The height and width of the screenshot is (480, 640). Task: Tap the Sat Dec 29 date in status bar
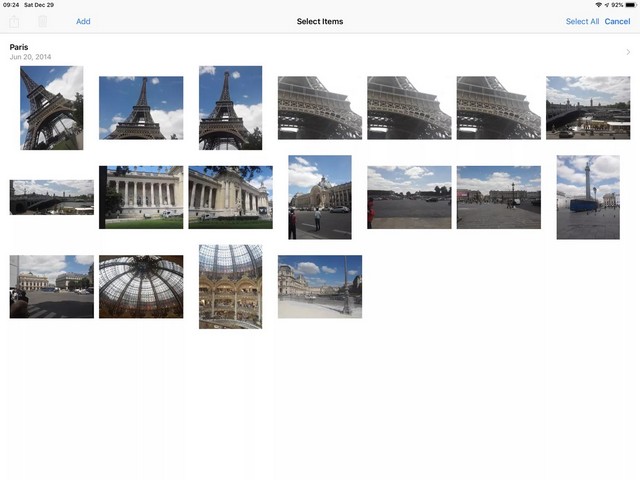[x=39, y=5]
